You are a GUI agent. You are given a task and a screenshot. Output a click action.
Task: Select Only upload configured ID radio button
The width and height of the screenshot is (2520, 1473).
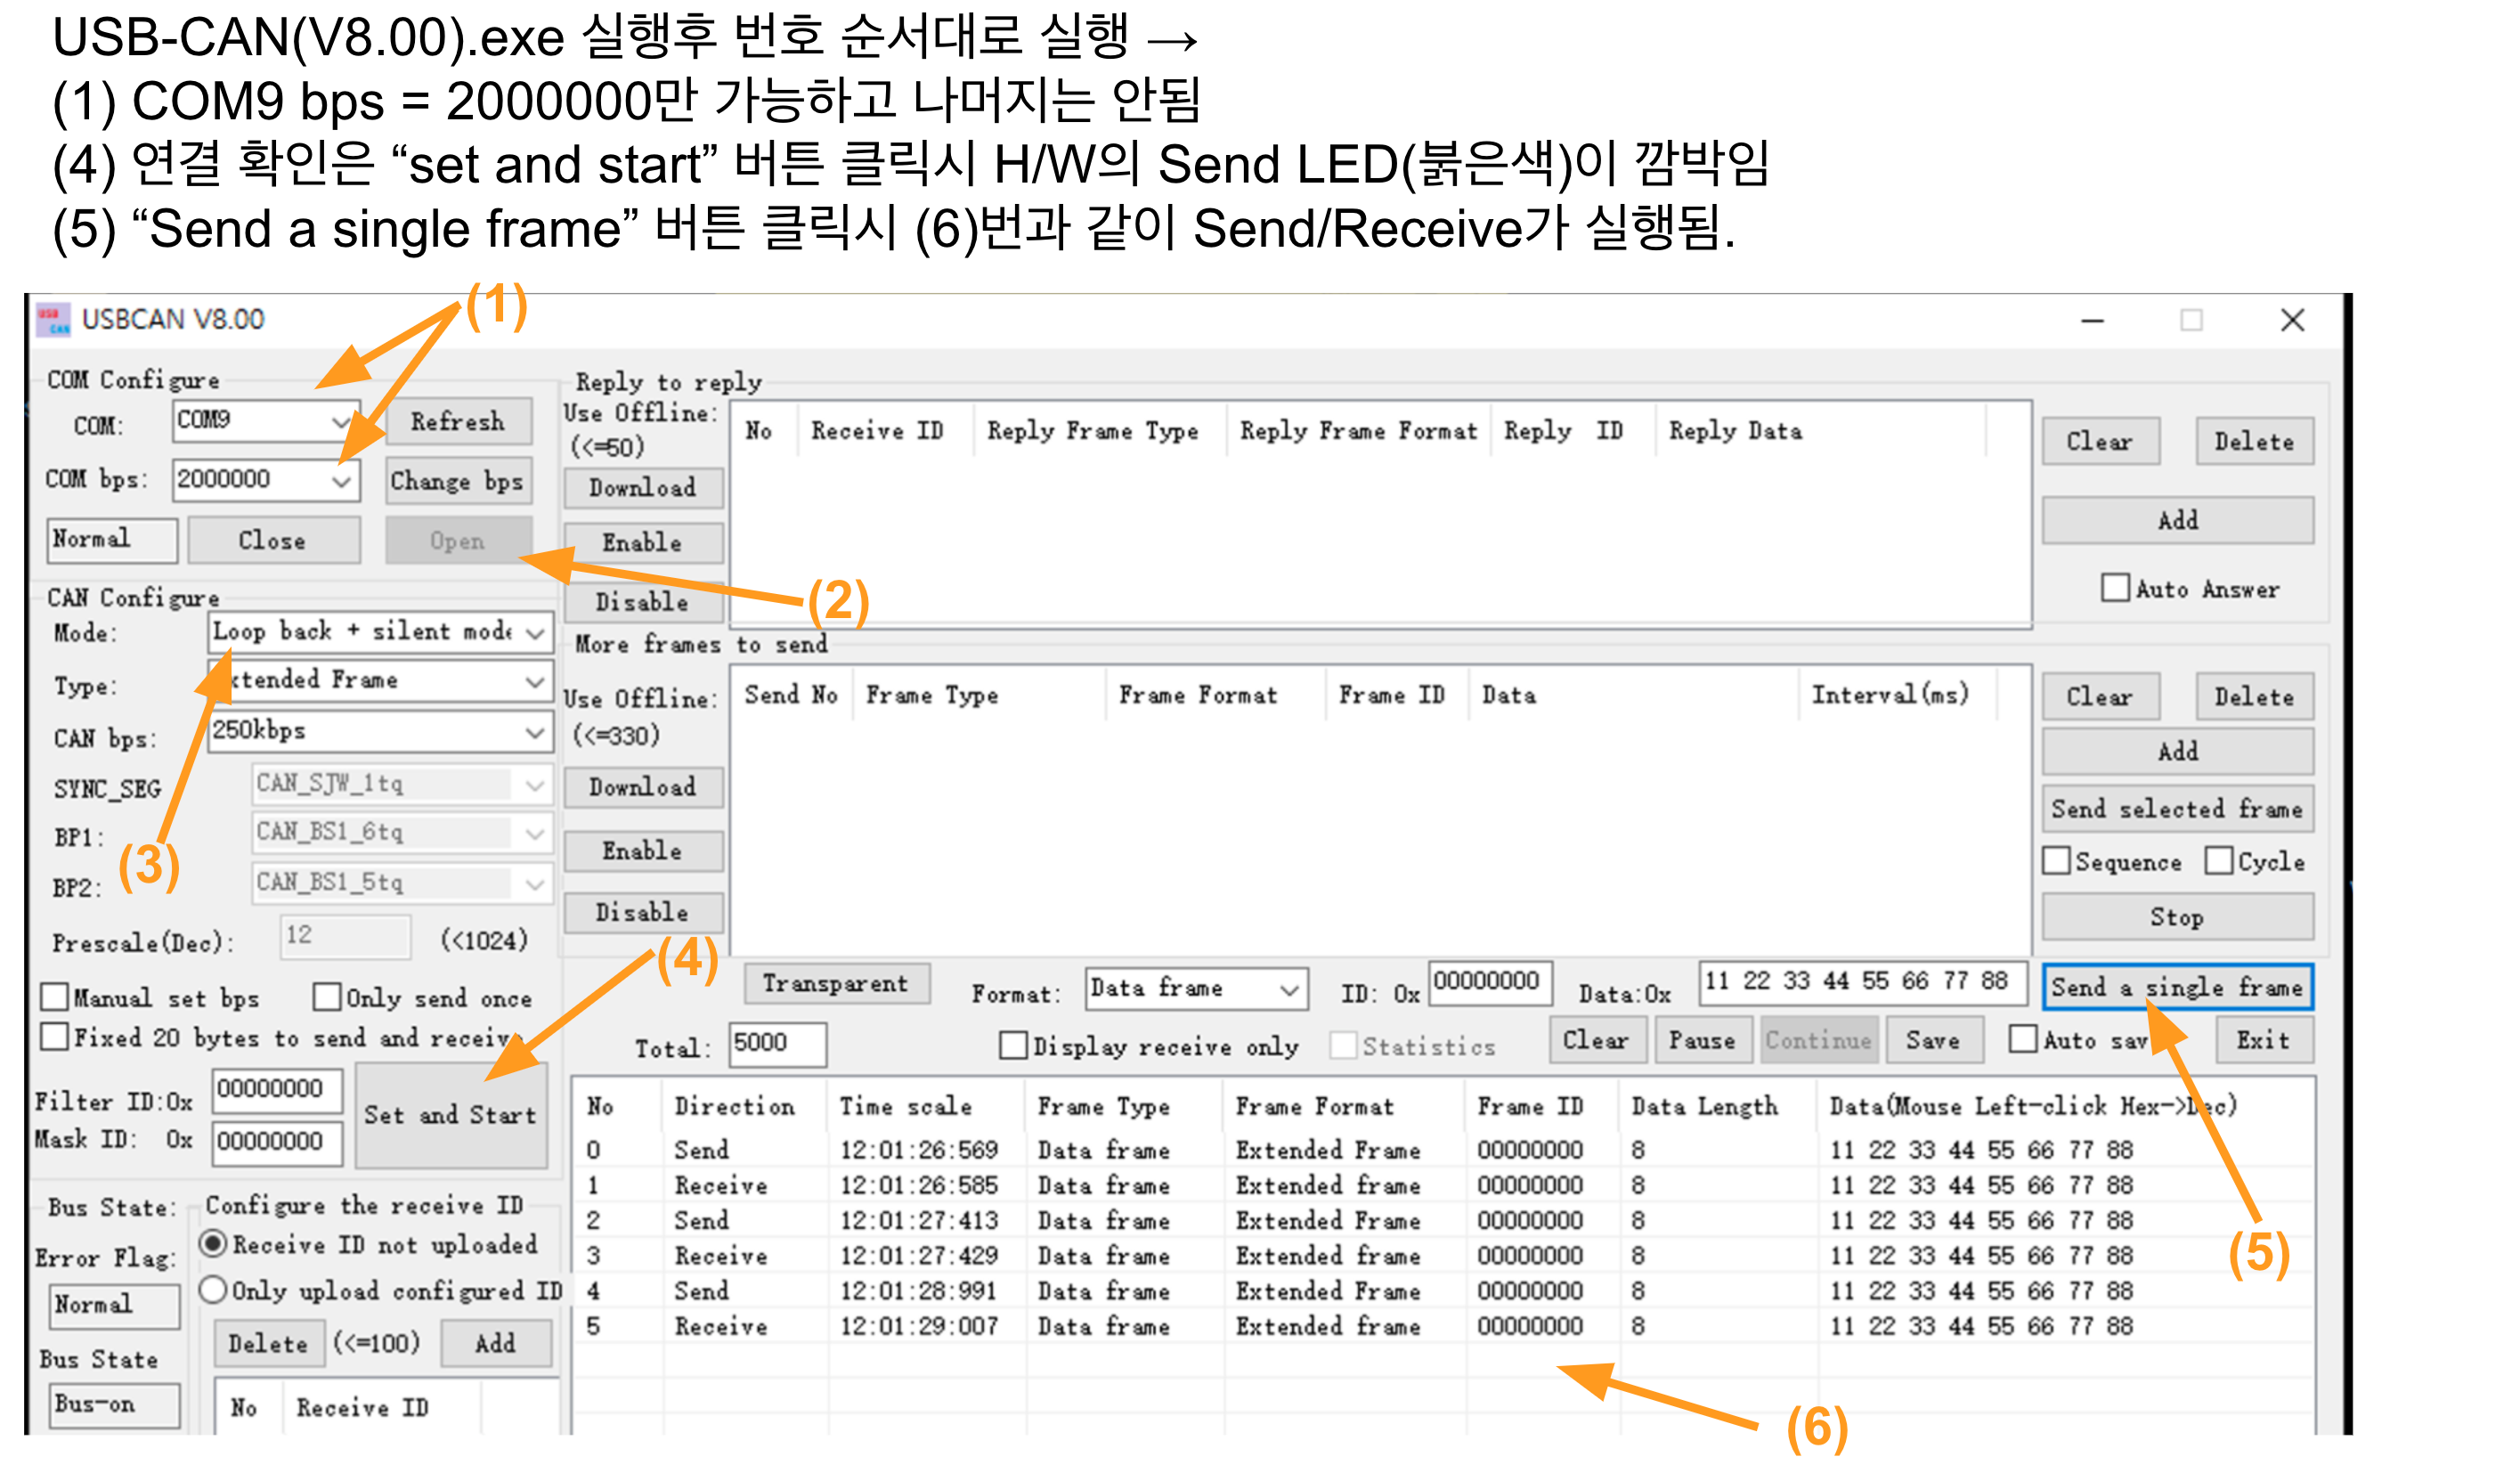pyautogui.click(x=213, y=1289)
